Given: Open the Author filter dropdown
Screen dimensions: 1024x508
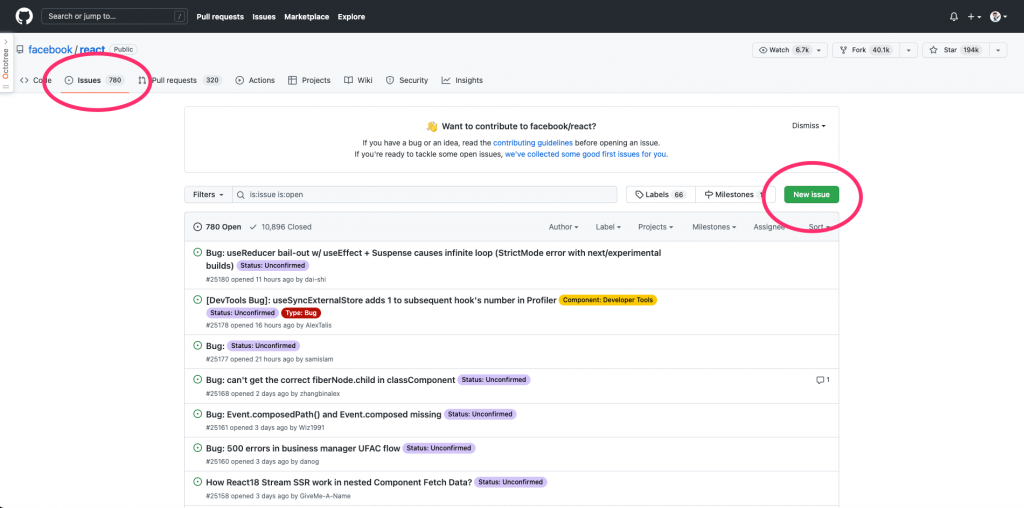Looking at the screenshot, I should 564,227.
